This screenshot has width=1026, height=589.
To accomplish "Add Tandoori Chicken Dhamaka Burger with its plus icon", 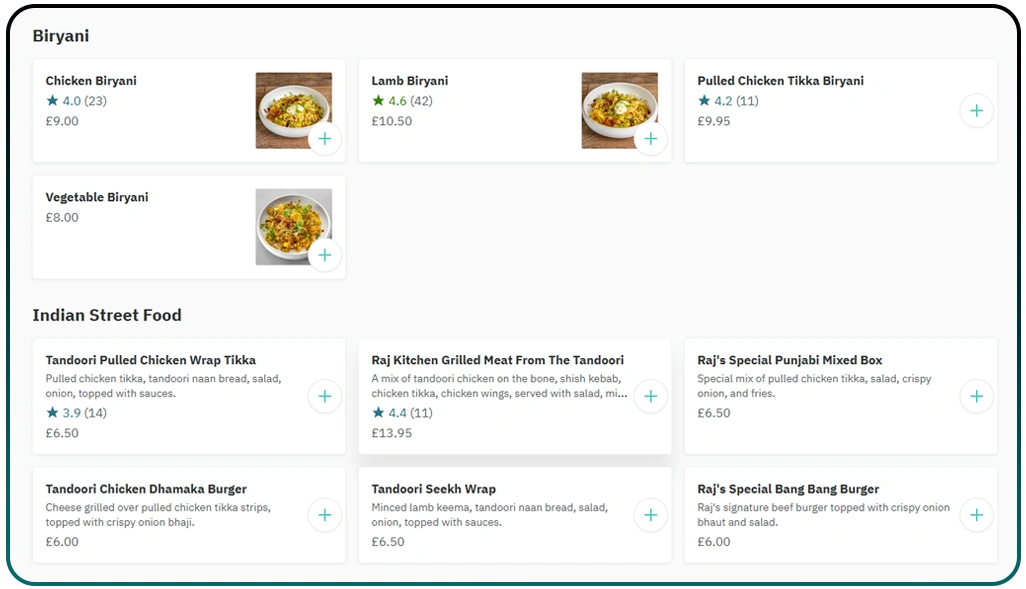I will 325,515.
